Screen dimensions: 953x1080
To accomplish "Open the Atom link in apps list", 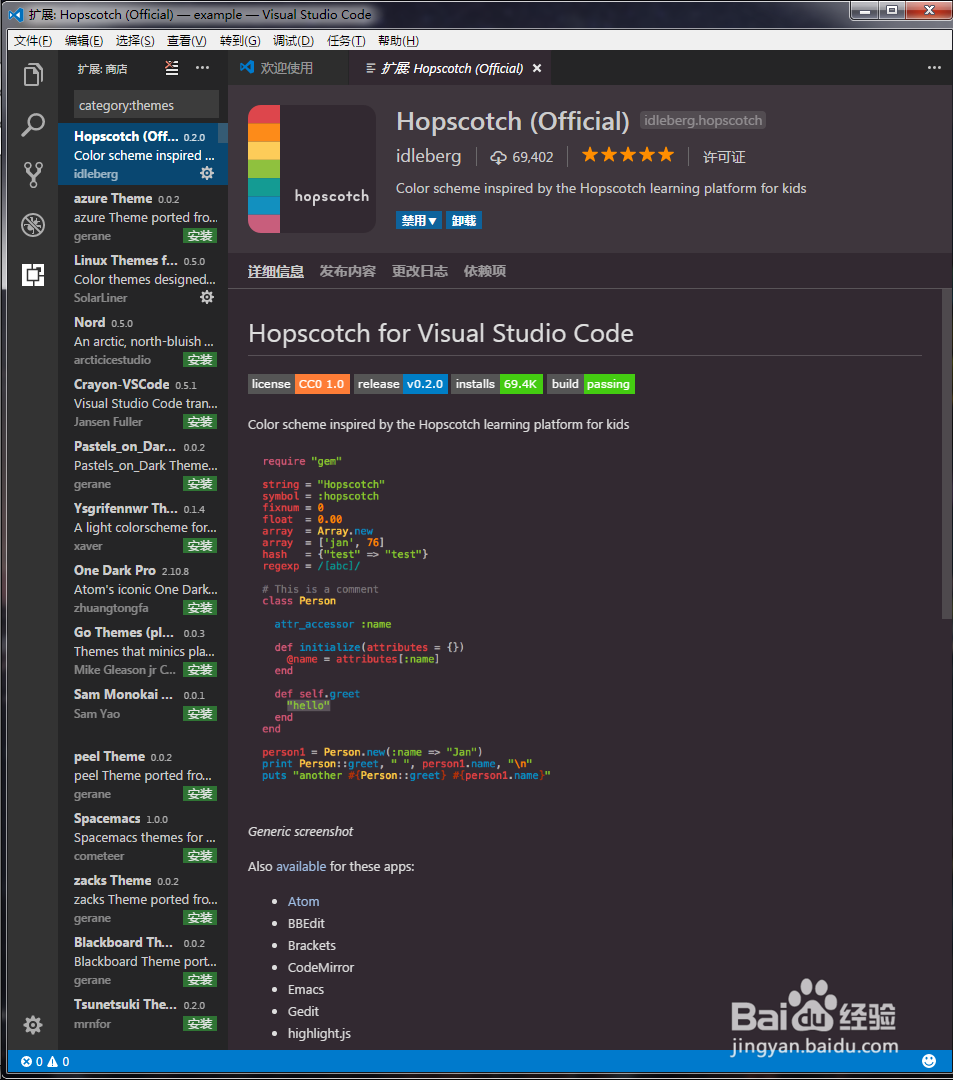I will pos(303,902).
